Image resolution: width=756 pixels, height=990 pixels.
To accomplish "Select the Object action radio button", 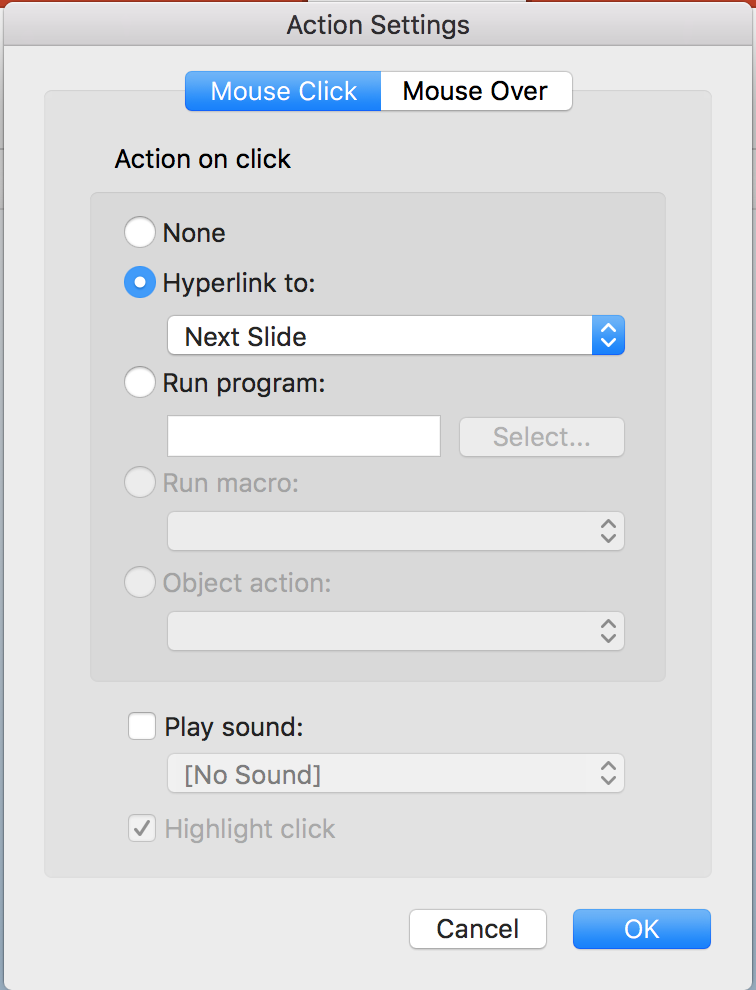I will pos(140,582).
